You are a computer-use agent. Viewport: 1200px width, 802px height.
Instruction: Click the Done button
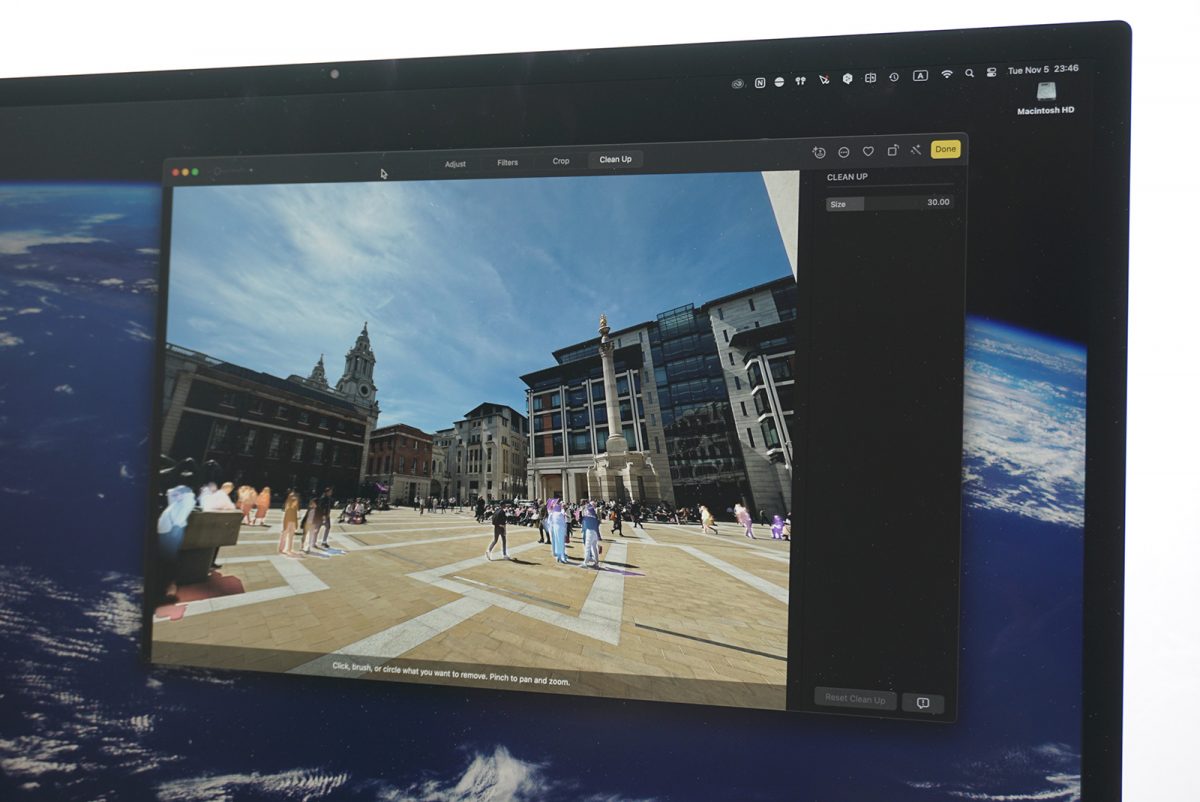click(x=945, y=149)
